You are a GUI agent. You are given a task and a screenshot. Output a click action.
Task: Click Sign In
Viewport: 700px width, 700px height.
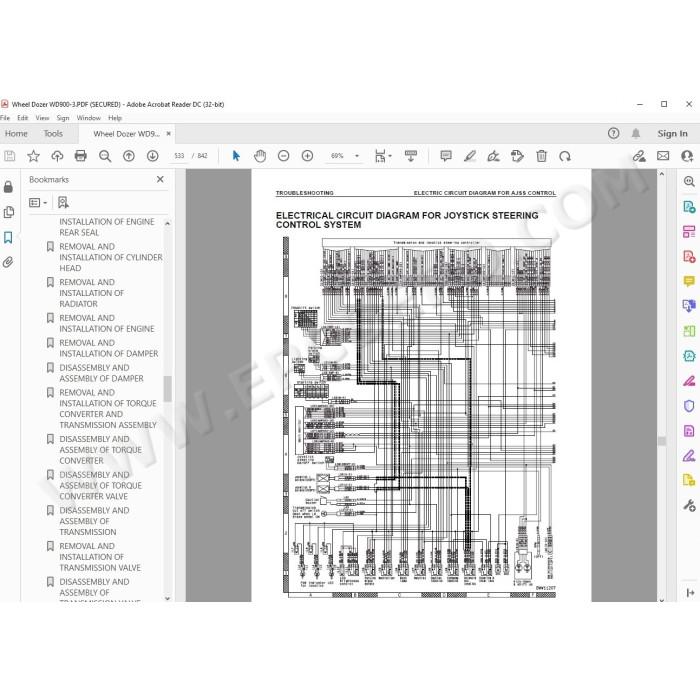pos(672,133)
